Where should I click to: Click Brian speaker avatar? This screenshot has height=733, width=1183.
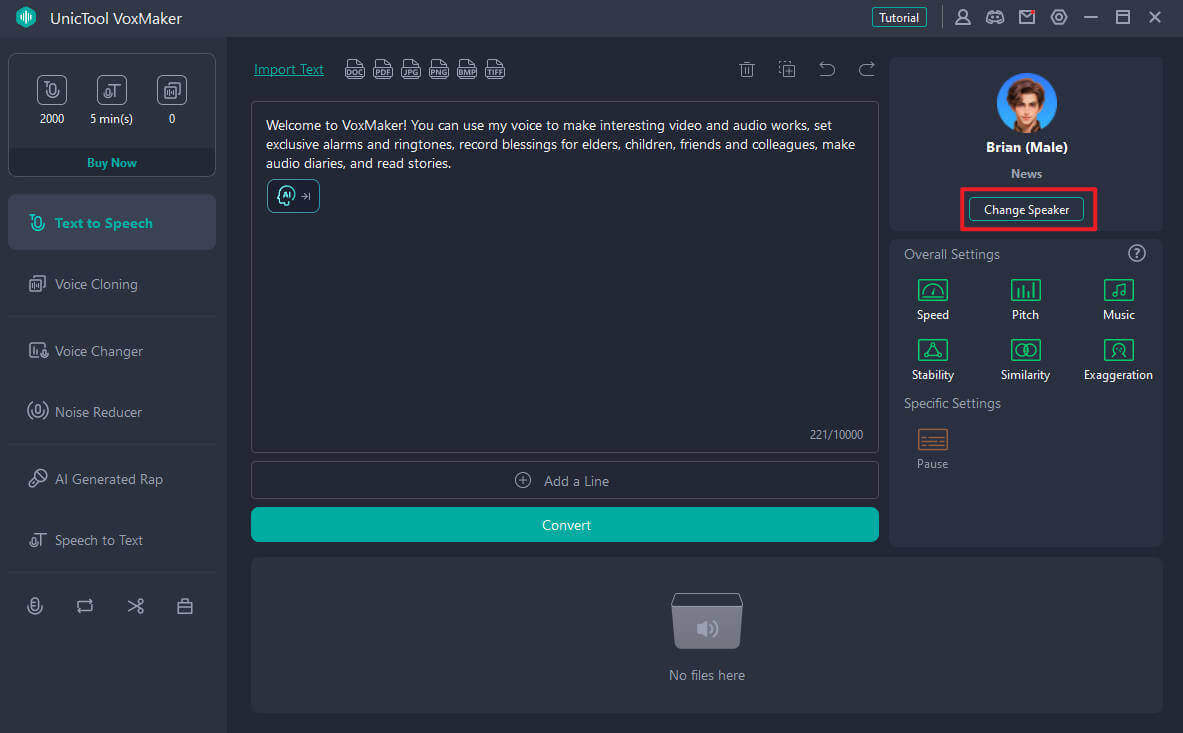[x=1026, y=103]
